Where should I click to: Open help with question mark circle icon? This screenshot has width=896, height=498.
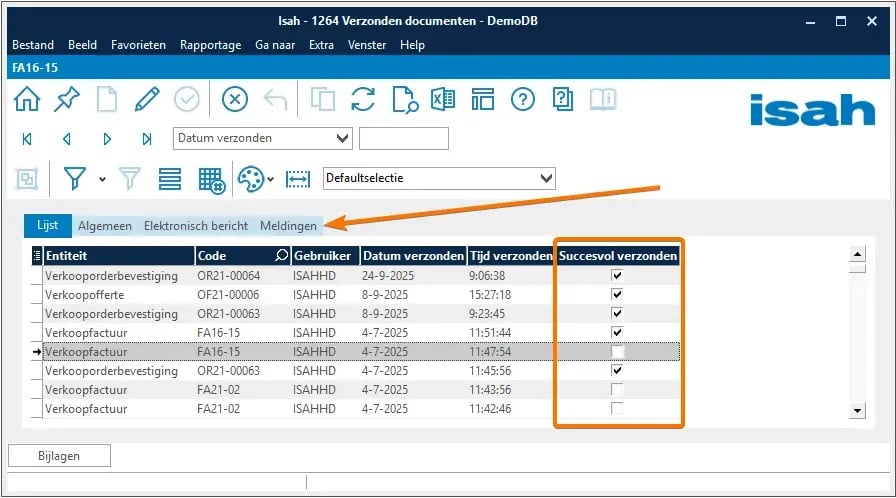click(523, 99)
